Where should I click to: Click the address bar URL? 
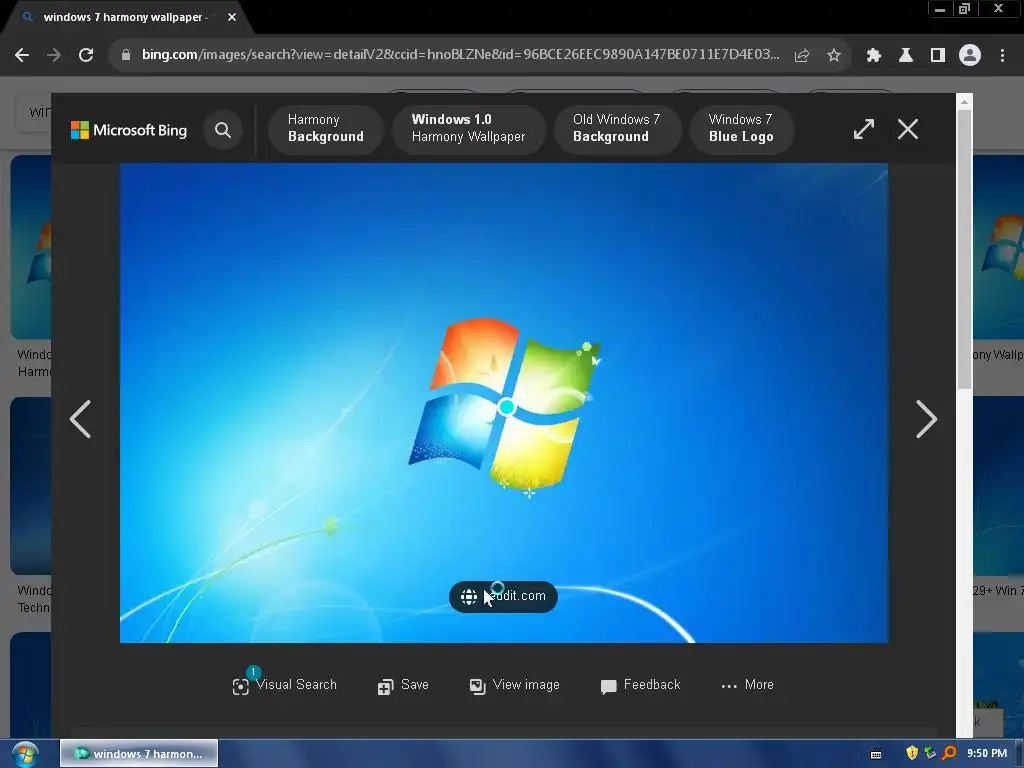460,55
